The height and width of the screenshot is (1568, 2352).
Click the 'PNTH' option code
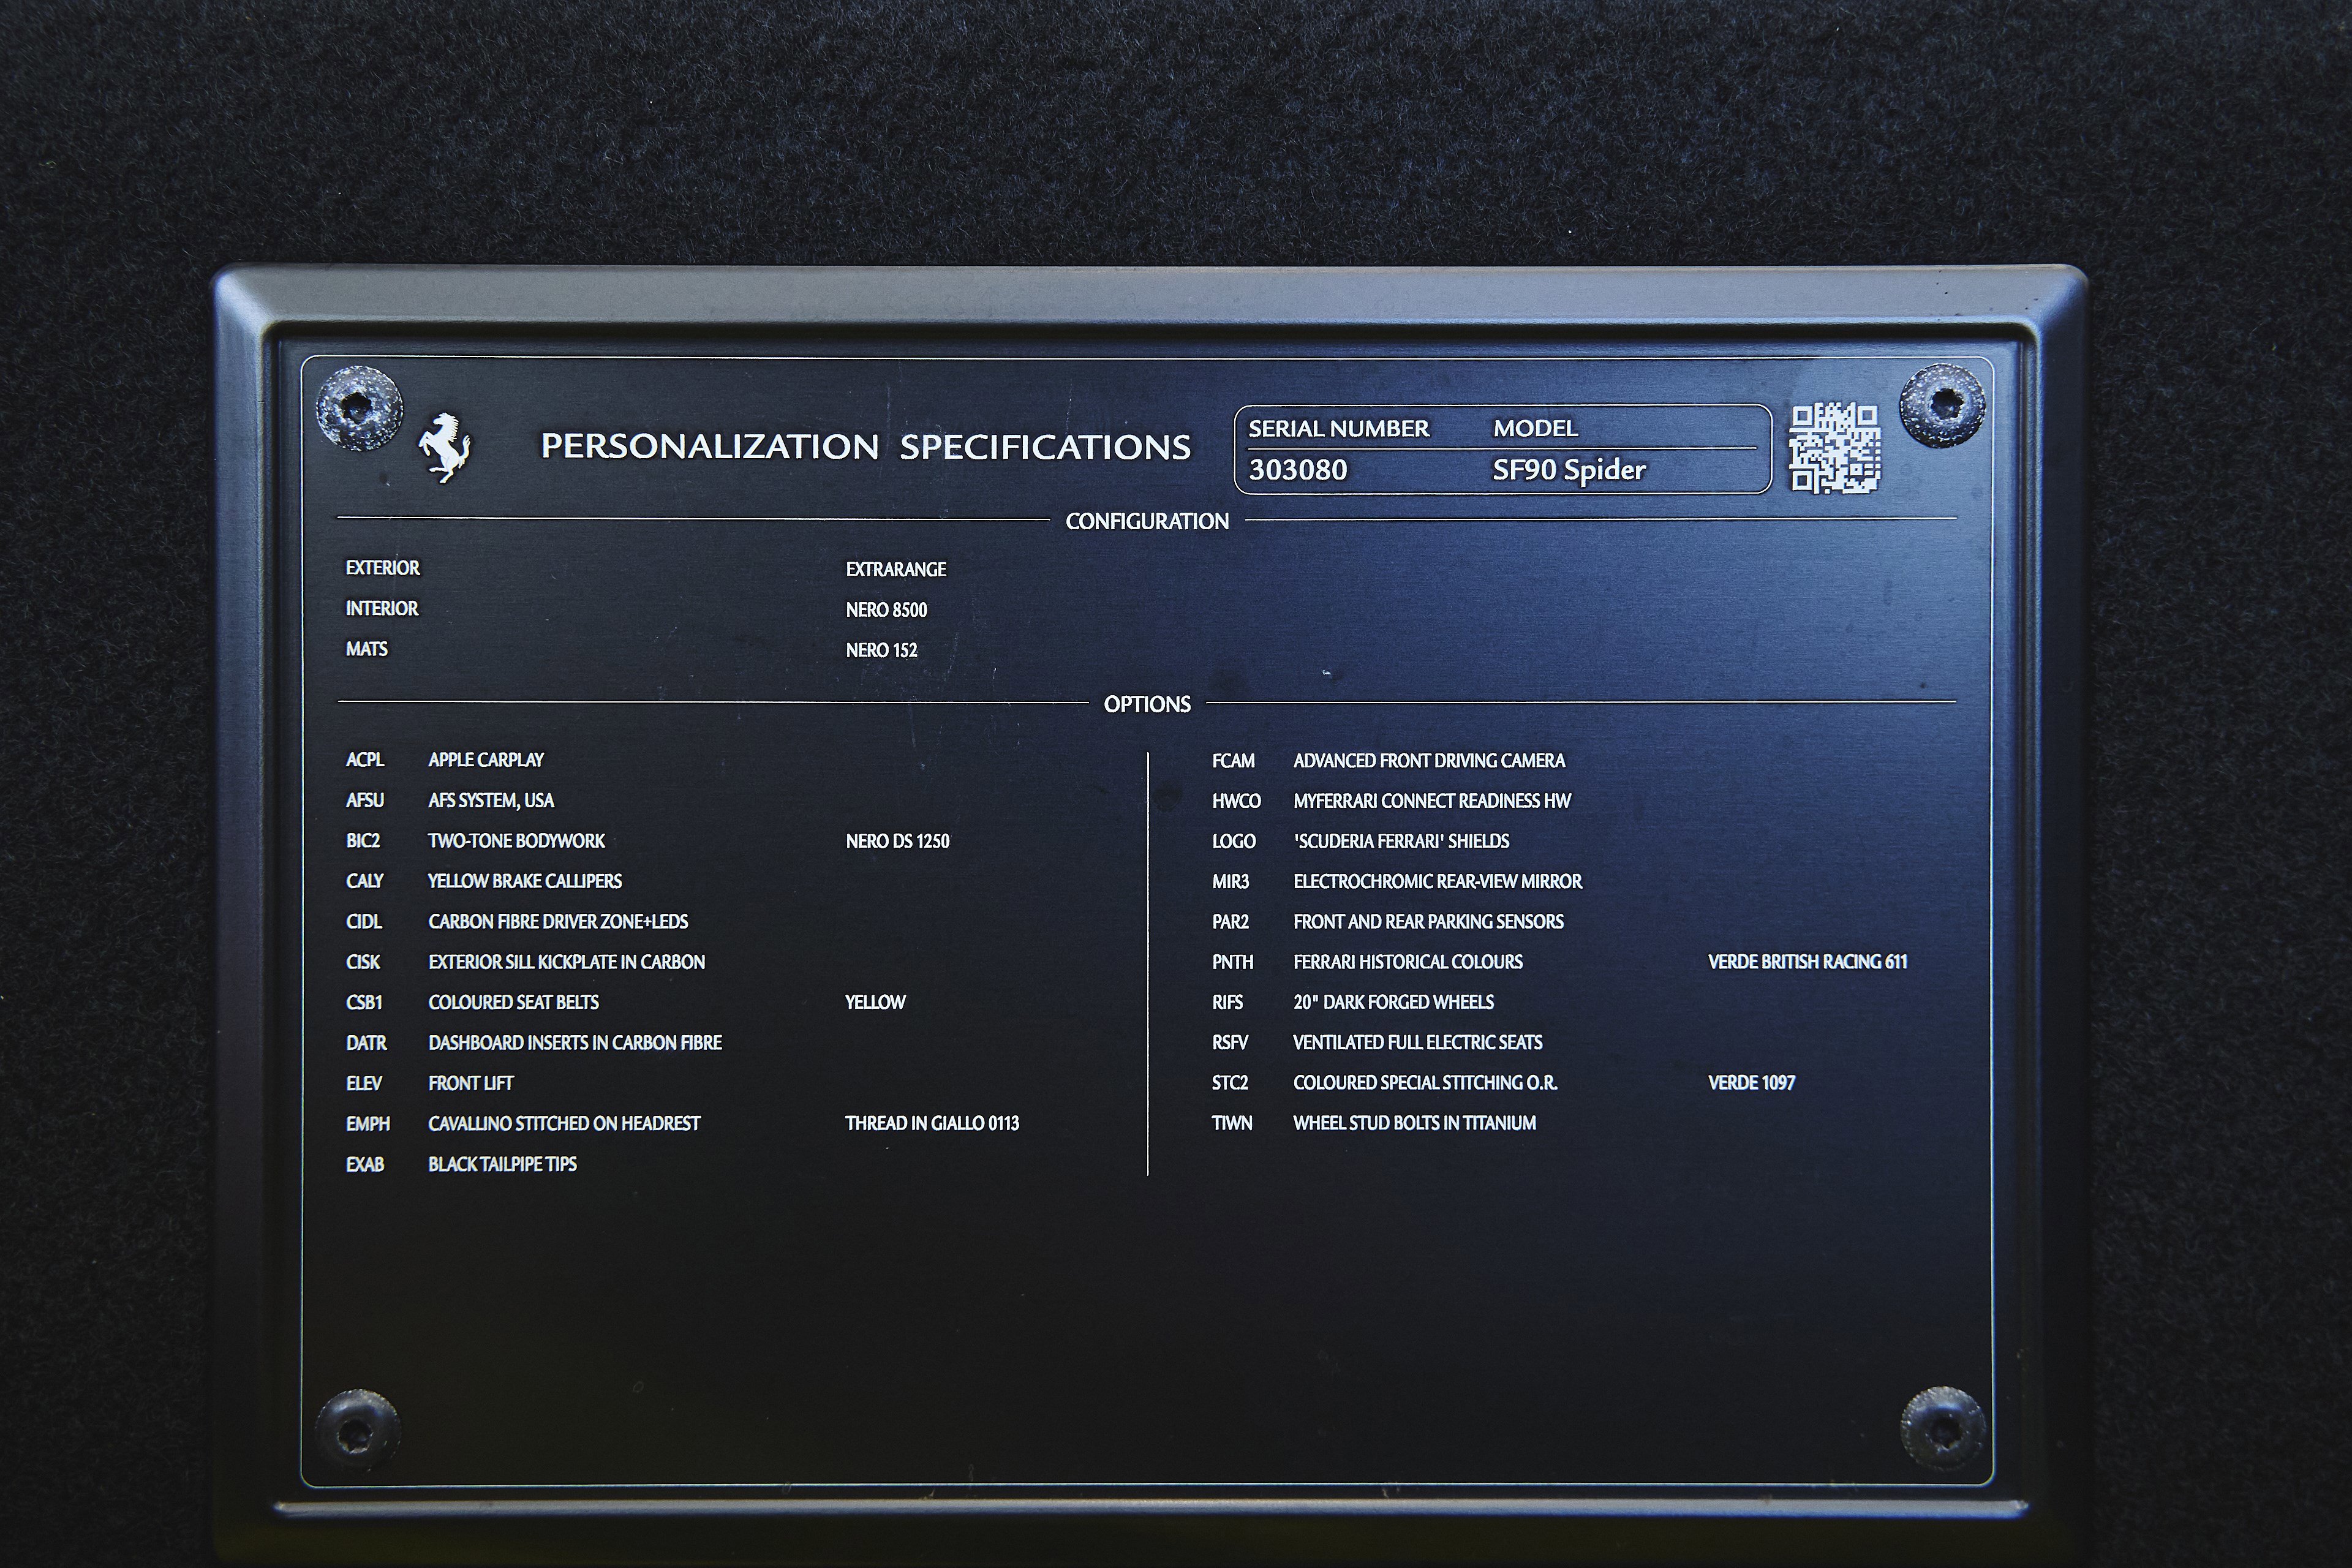pyautogui.click(x=1233, y=962)
